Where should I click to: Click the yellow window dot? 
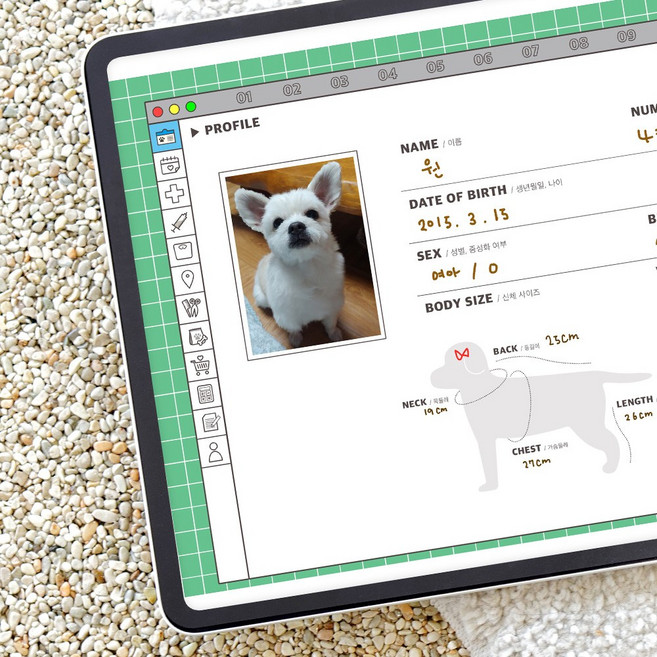click(174, 109)
